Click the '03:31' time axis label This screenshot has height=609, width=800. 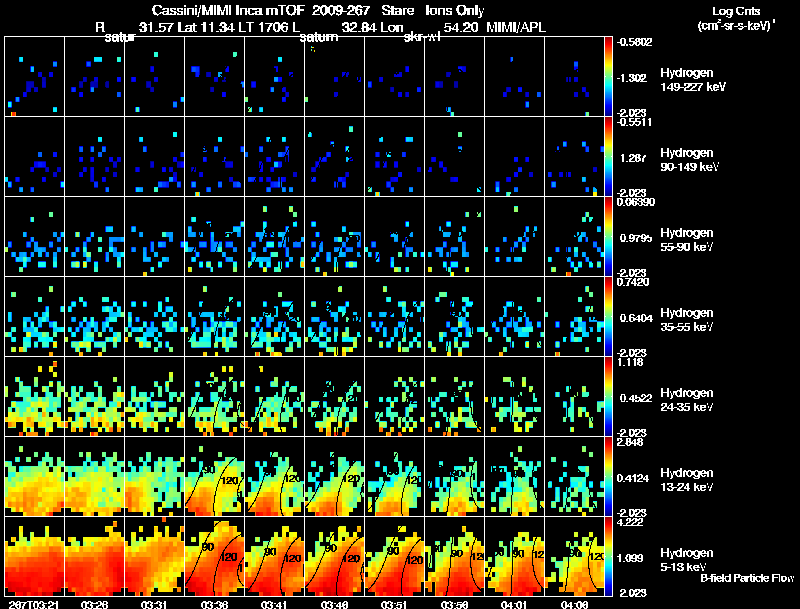click(x=154, y=604)
